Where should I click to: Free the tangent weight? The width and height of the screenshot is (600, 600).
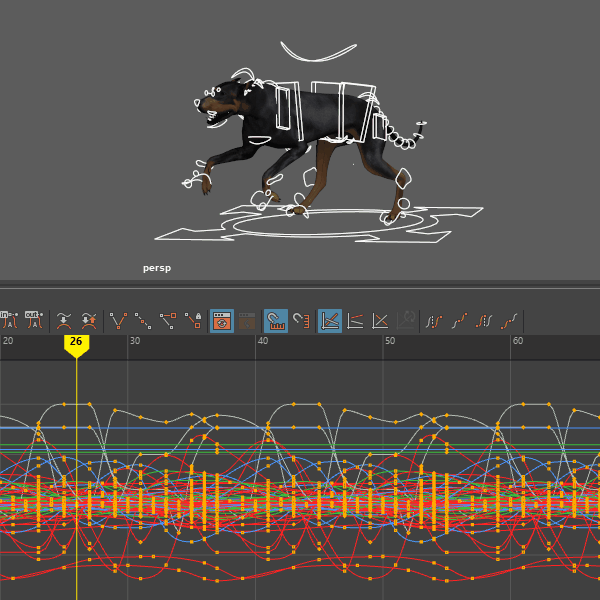coord(168,321)
